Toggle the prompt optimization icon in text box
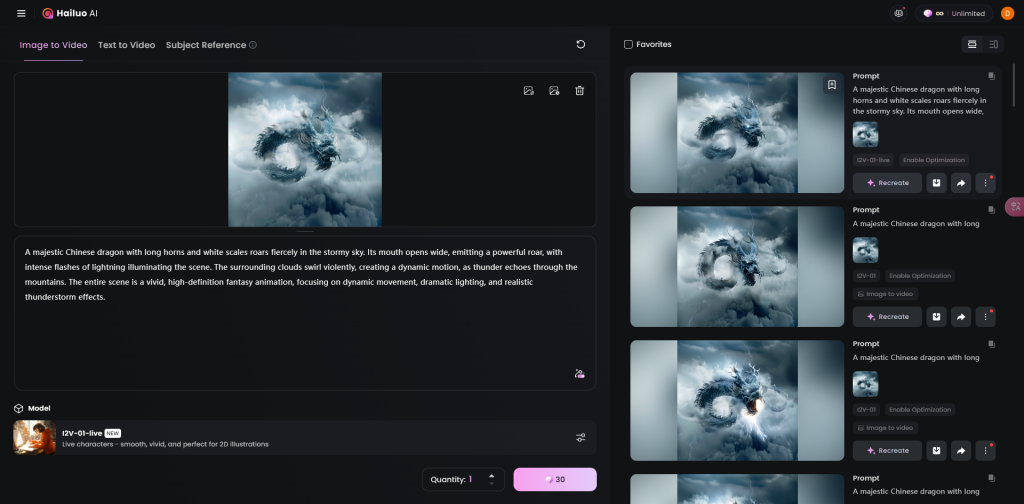The width and height of the screenshot is (1024, 504). (x=579, y=374)
